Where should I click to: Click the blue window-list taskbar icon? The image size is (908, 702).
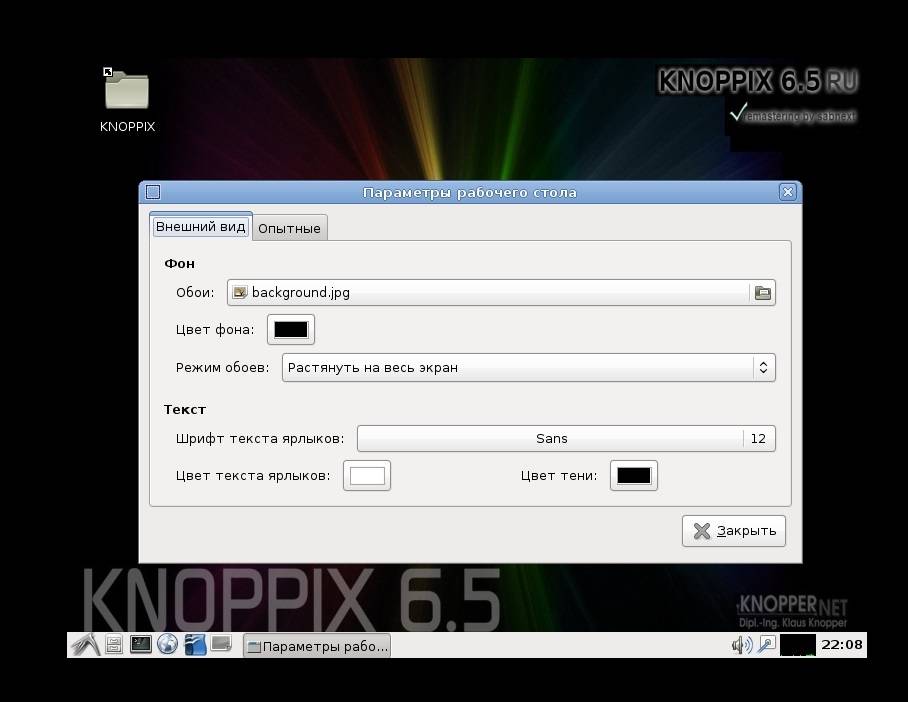pos(195,645)
